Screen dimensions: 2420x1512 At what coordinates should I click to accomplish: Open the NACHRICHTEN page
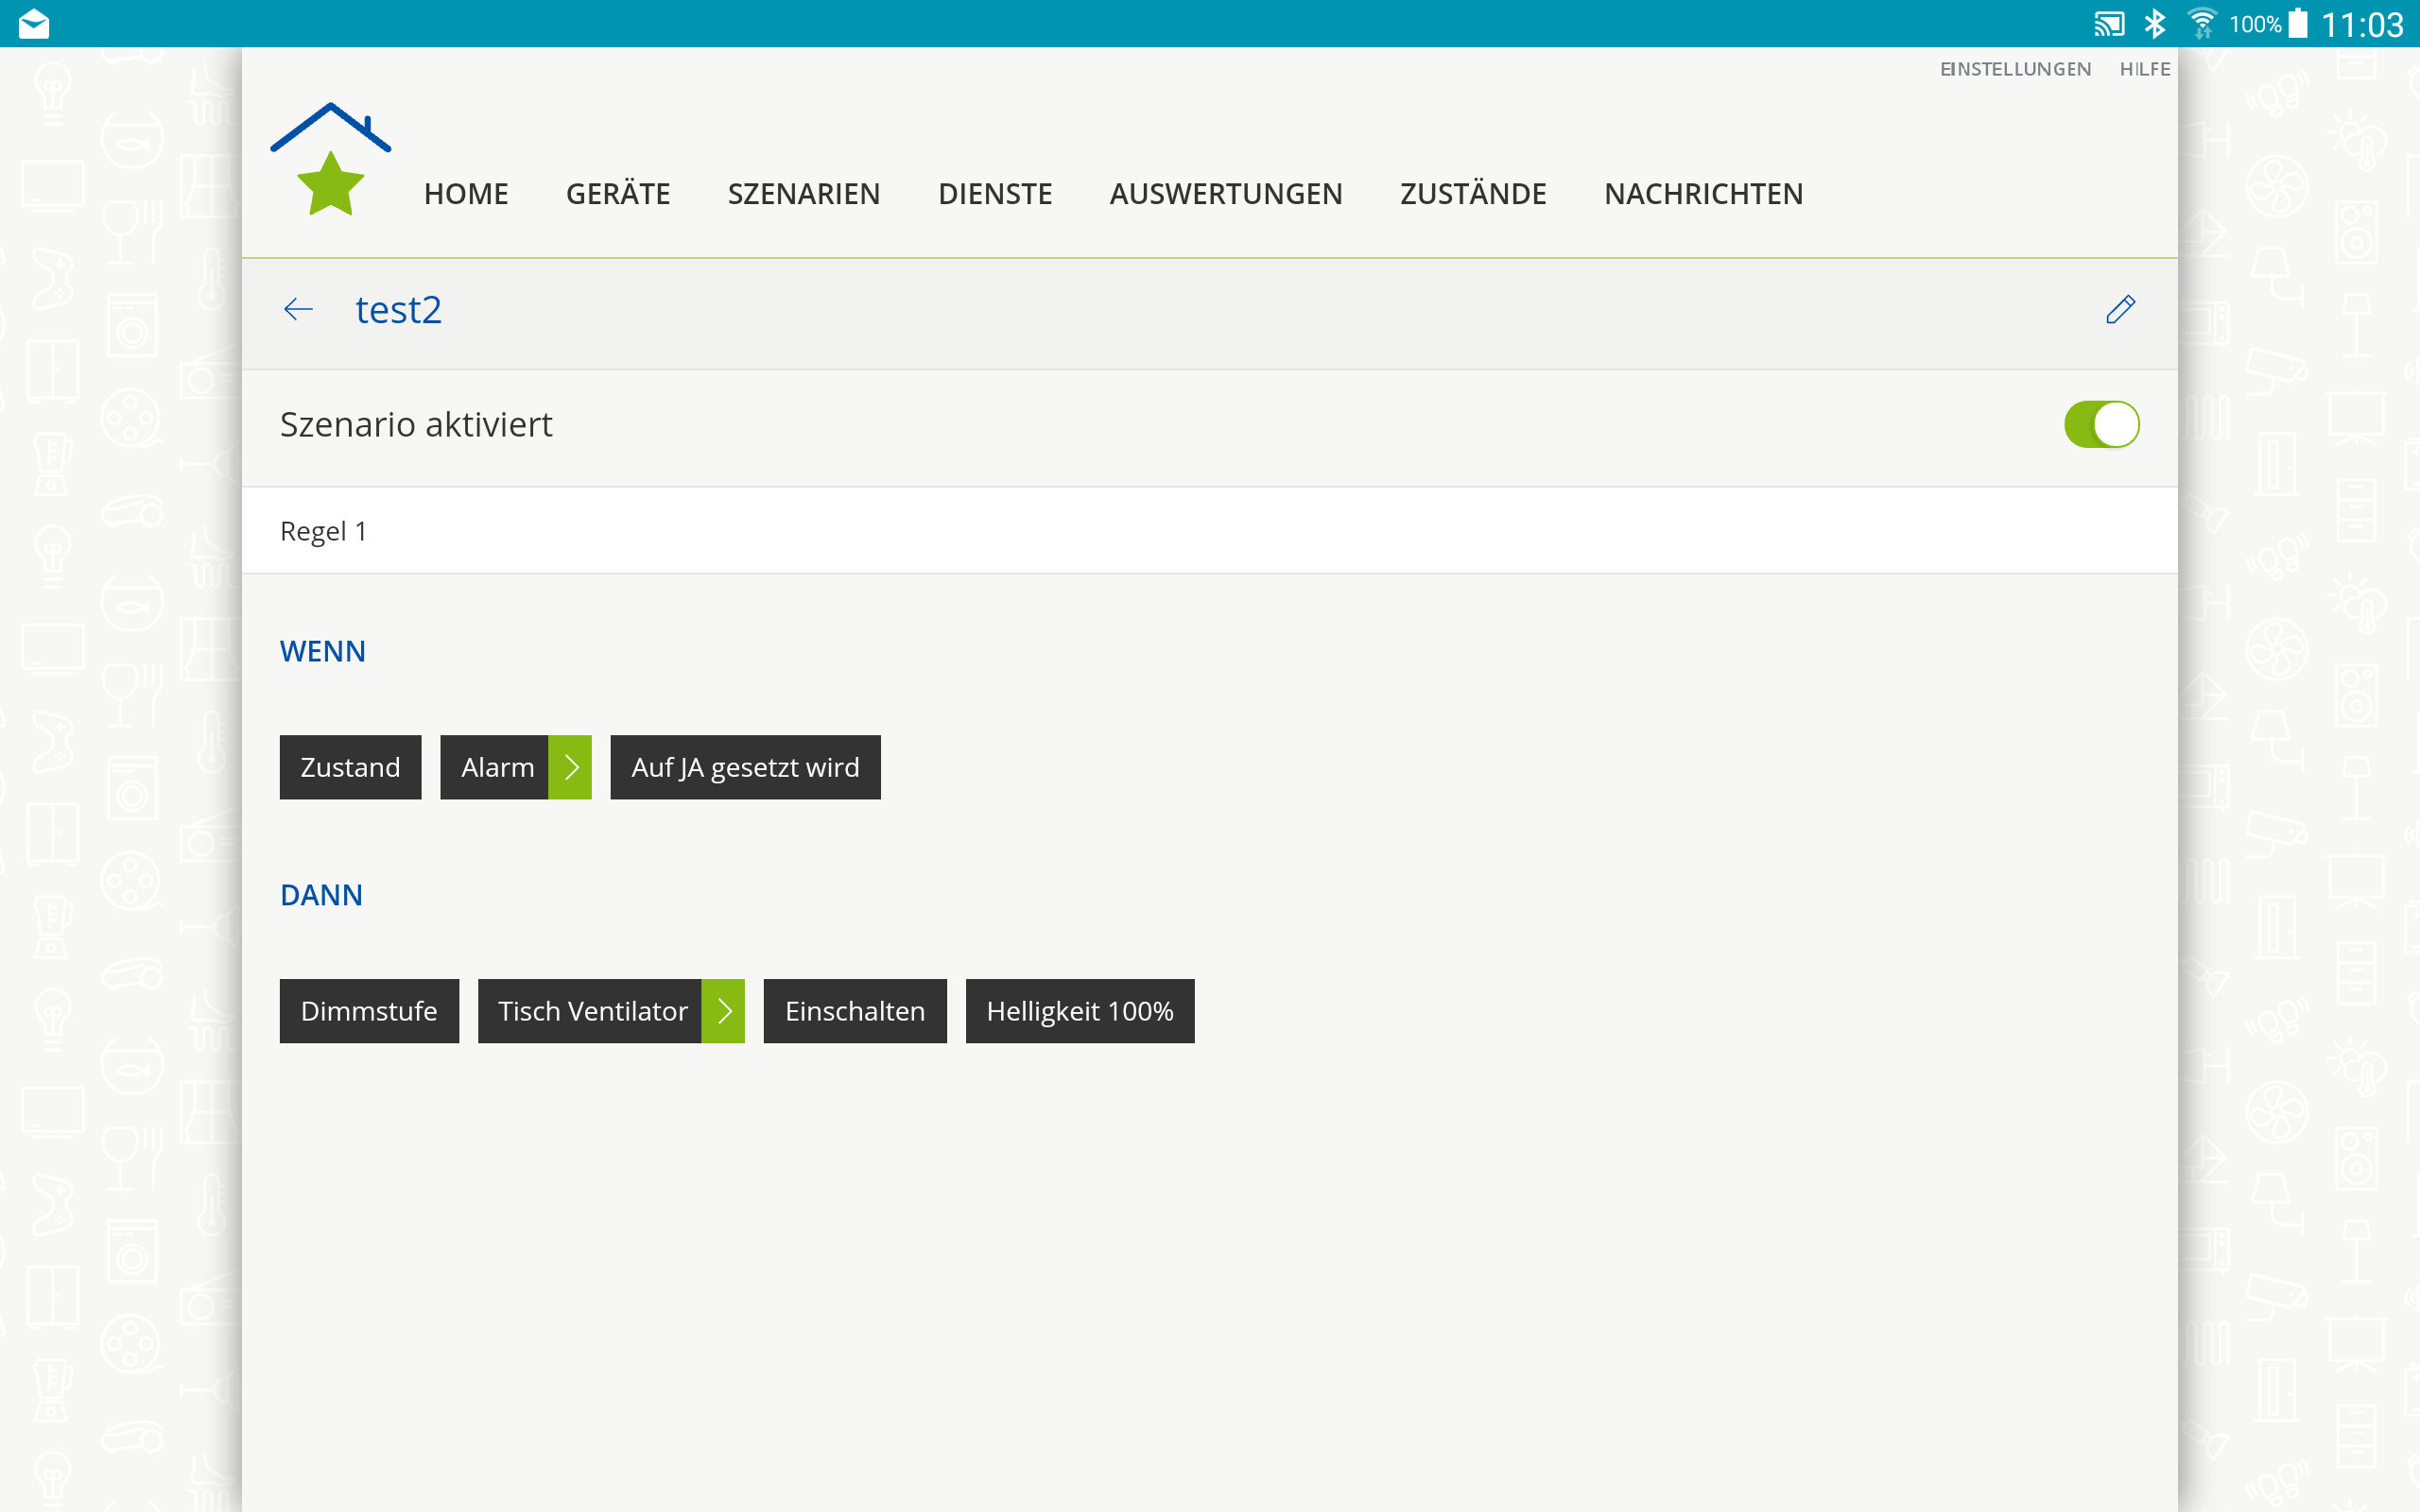(1703, 194)
